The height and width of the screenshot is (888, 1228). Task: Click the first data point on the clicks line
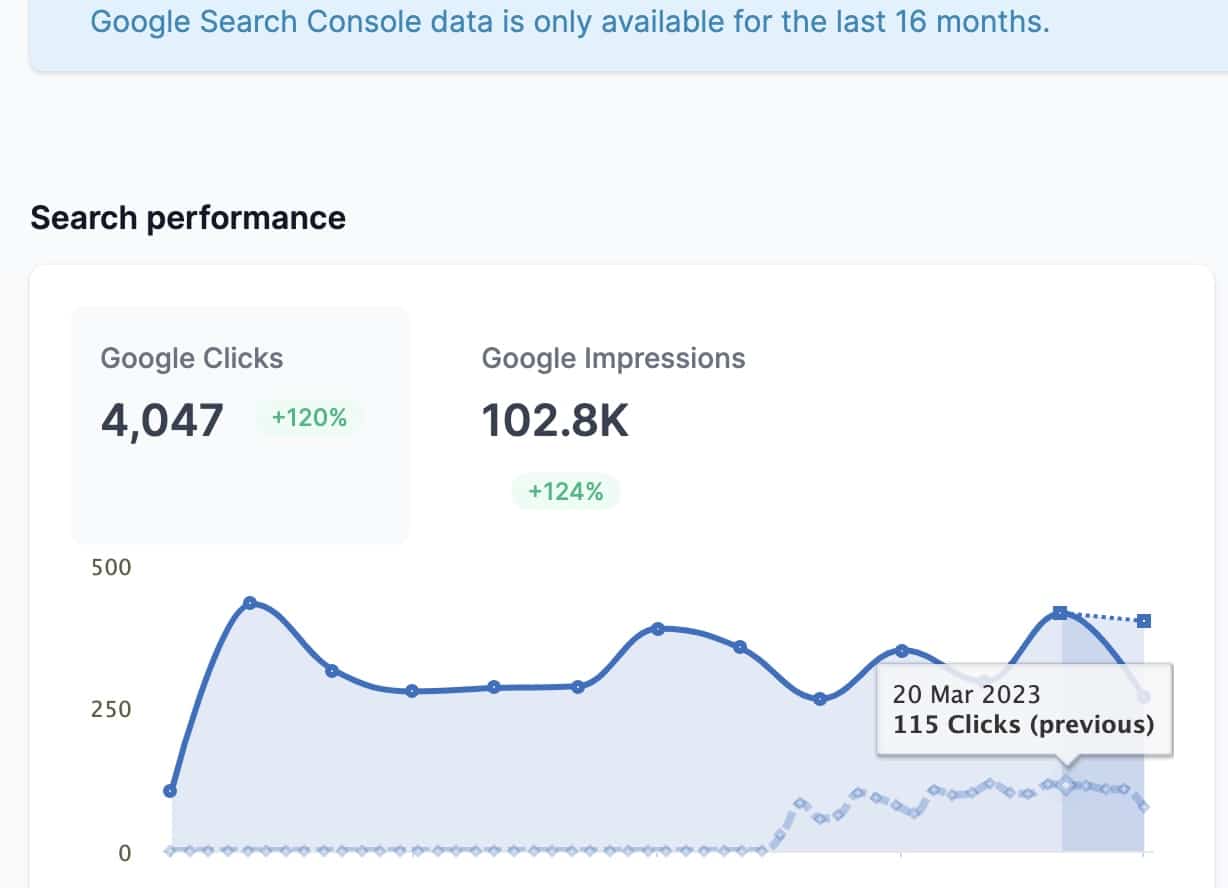[x=170, y=791]
